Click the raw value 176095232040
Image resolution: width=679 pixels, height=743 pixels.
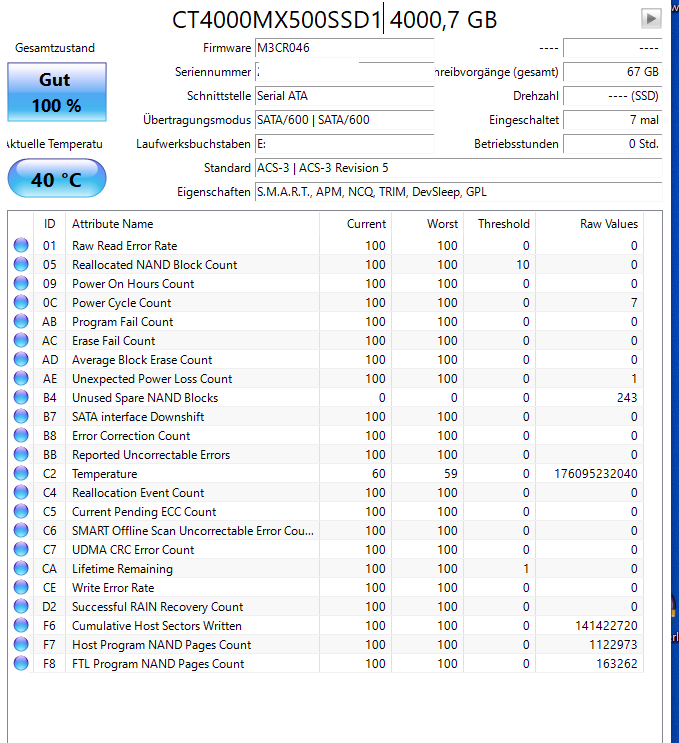(x=596, y=473)
